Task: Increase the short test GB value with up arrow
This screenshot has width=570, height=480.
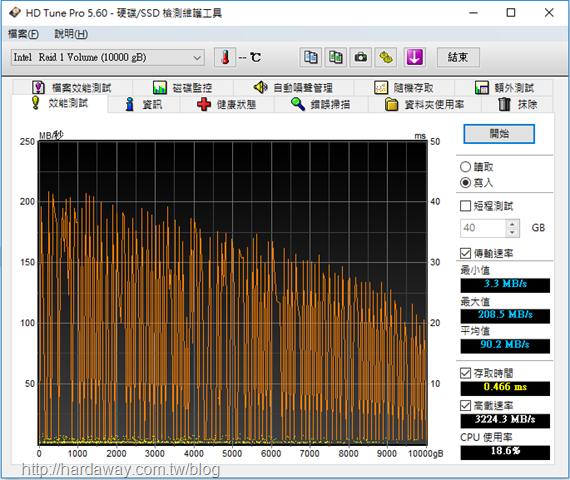Action: coord(512,224)
